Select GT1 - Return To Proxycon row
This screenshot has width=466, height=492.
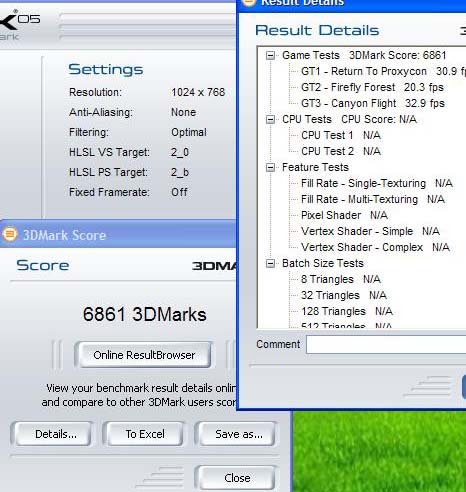[x=383, y=71]
